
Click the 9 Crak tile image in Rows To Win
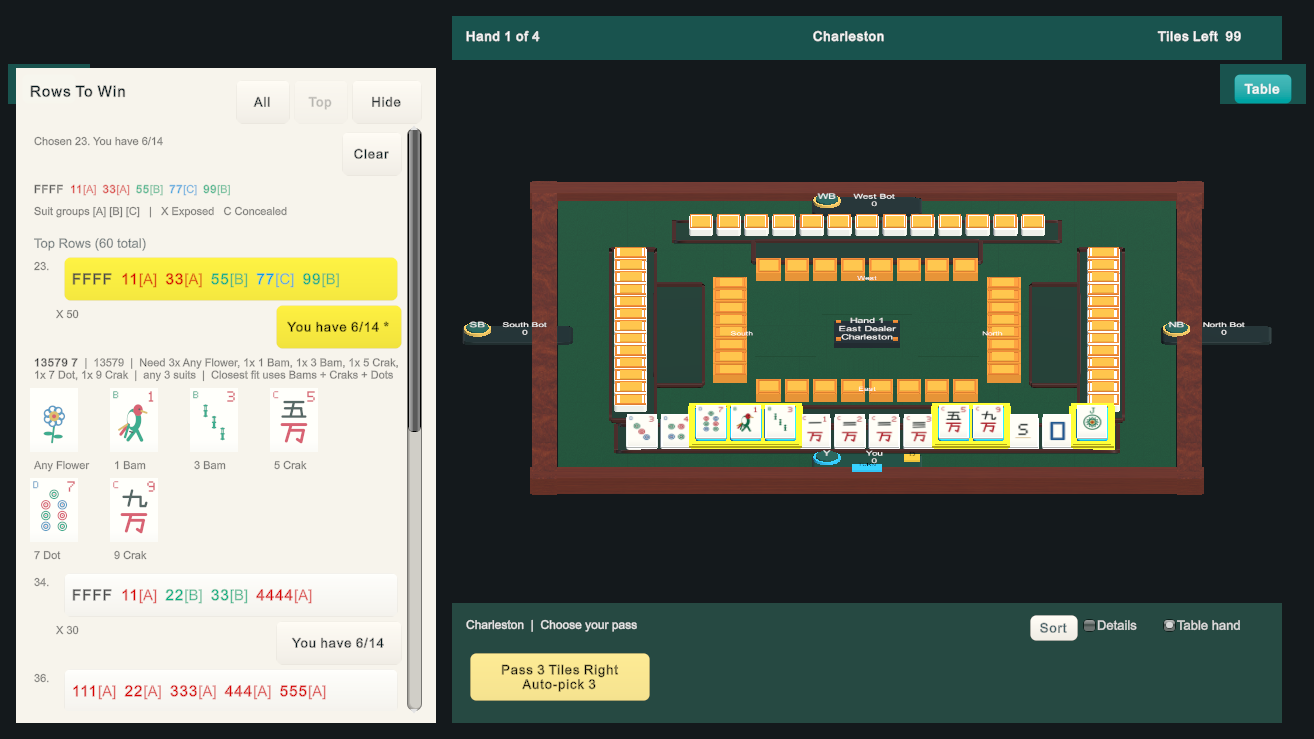[x=134, y=510]
